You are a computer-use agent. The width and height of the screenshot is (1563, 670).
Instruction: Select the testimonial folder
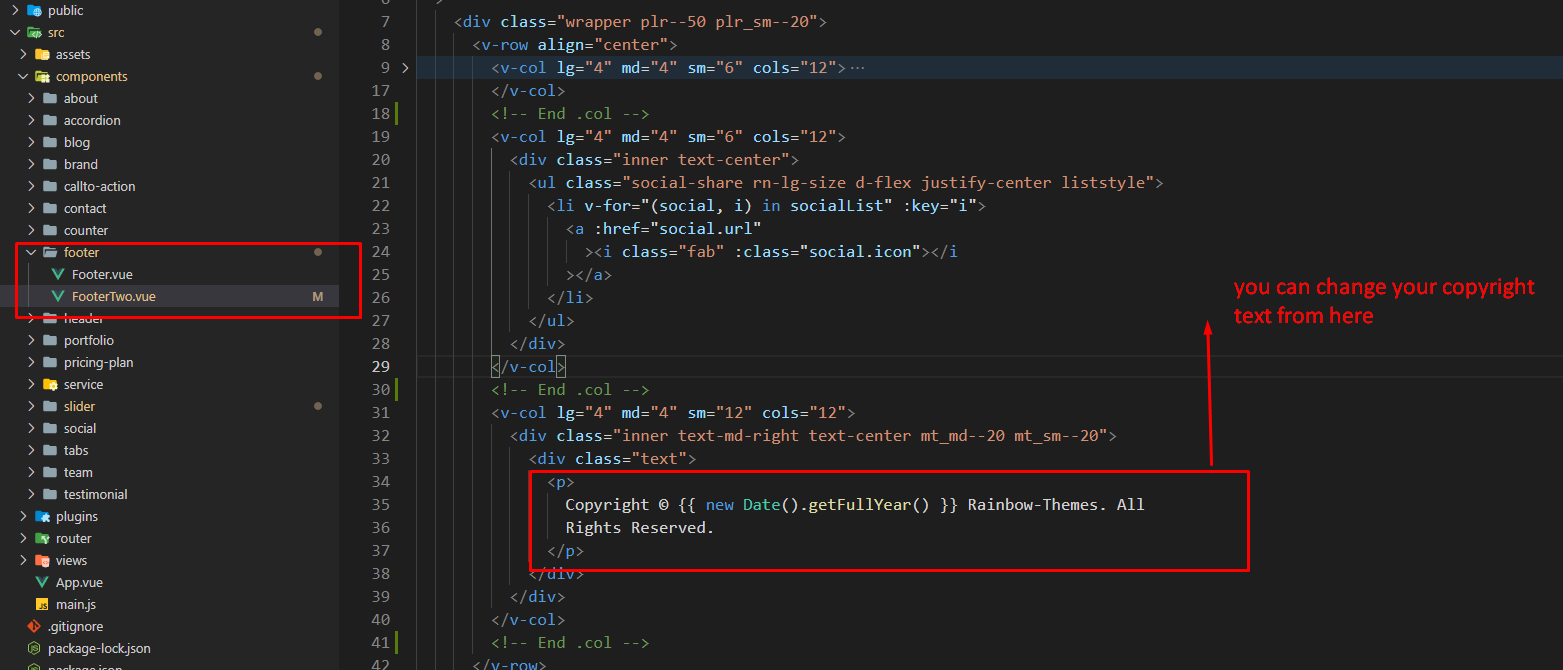click(x=95, y=495)
